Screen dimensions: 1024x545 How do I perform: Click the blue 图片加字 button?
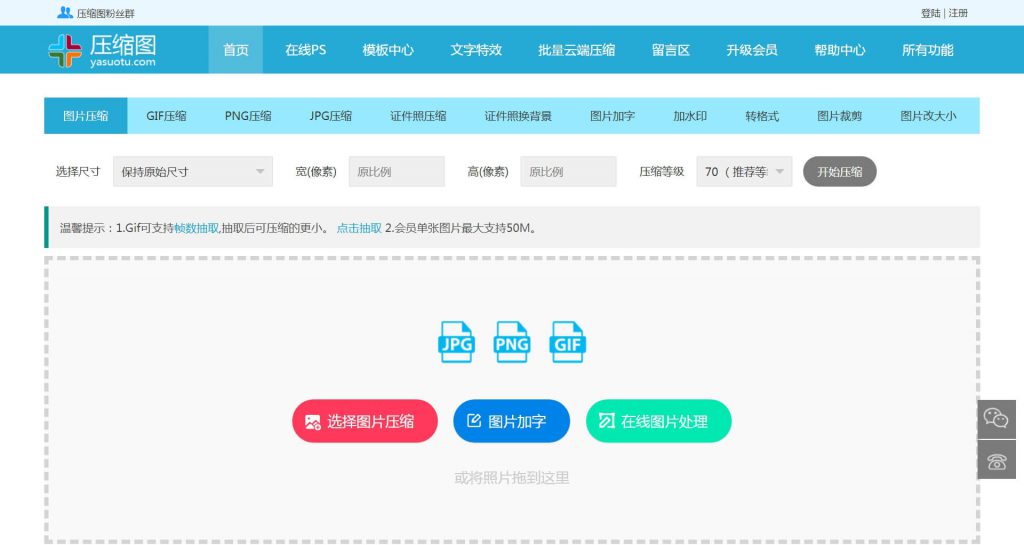pyautogui.click(x=511, y=421)
